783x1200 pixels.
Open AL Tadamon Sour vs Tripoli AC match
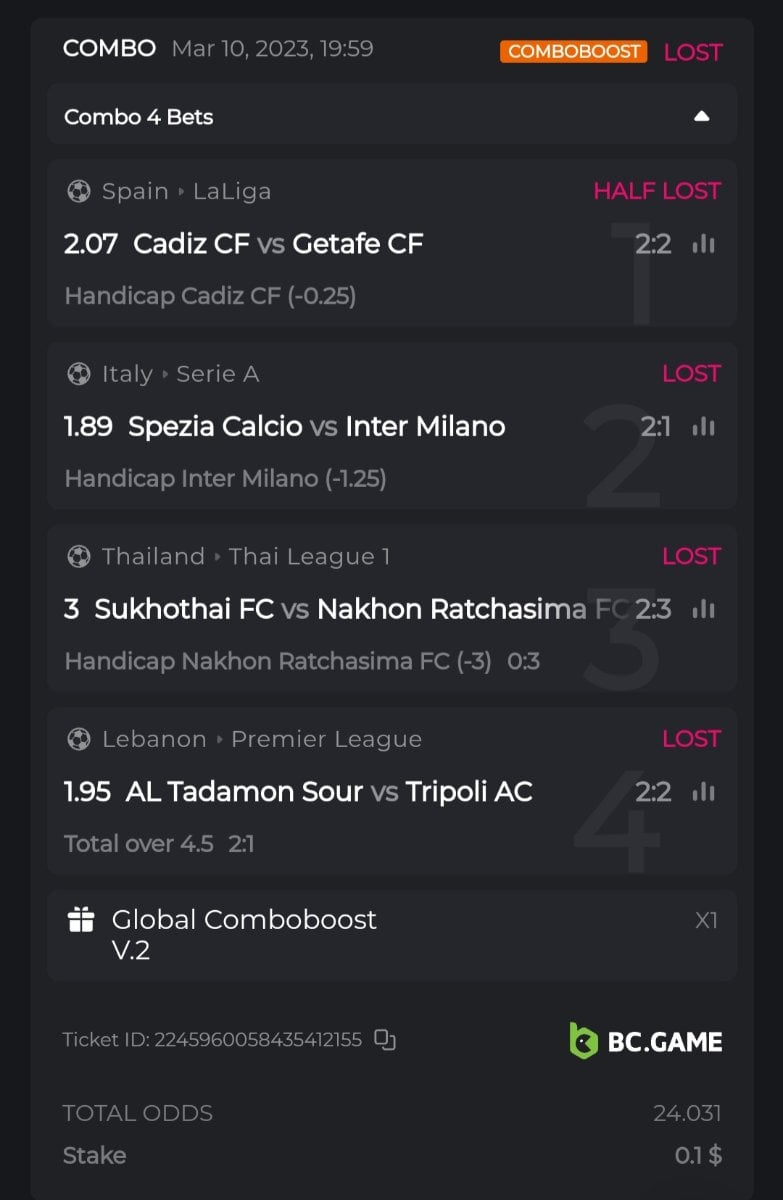329,792
